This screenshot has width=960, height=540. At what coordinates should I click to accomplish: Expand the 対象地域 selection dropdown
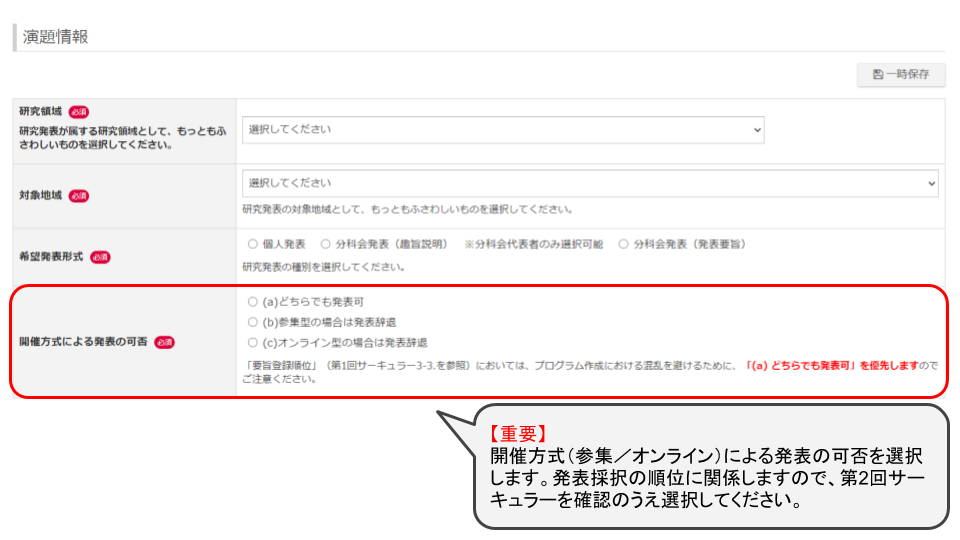click(x=590, y=184)
